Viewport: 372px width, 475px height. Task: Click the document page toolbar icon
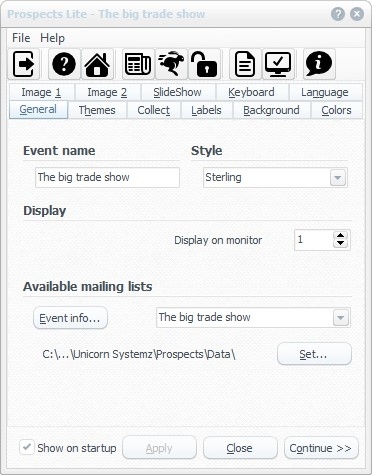[x=245, y=64]
